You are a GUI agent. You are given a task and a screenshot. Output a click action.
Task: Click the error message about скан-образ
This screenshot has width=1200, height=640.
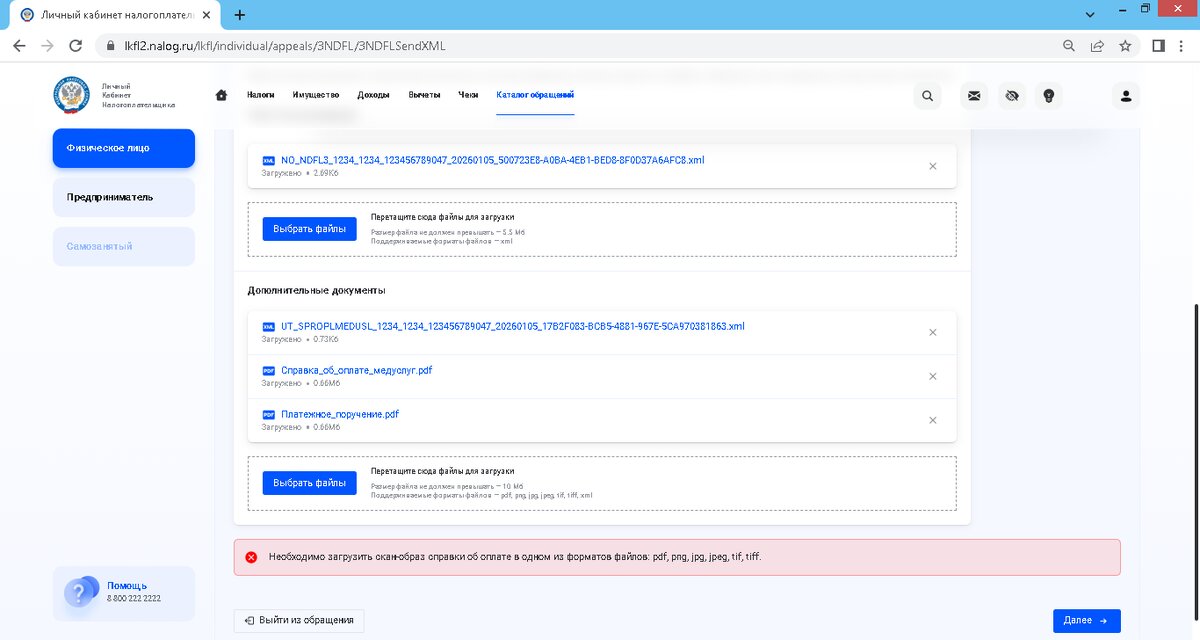[x=515, y=557]
